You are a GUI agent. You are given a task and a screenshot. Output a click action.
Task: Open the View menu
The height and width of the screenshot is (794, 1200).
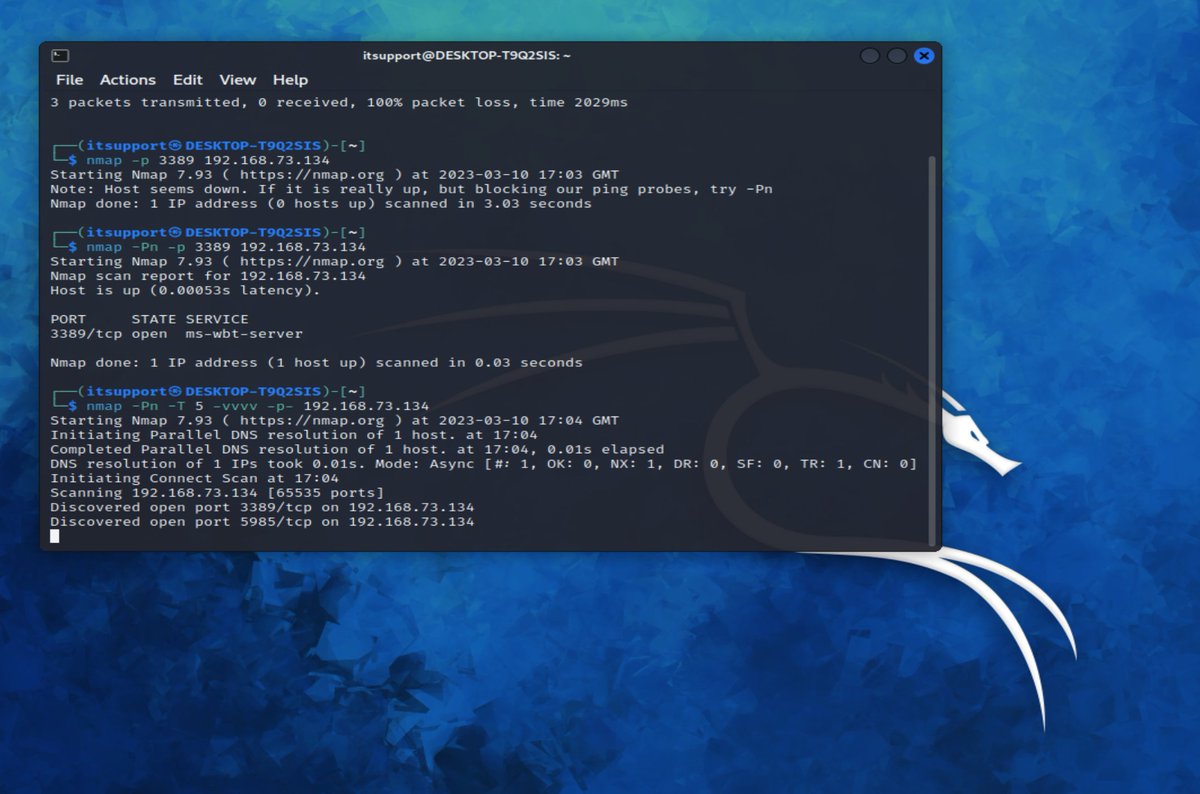(x=238, y=80)
